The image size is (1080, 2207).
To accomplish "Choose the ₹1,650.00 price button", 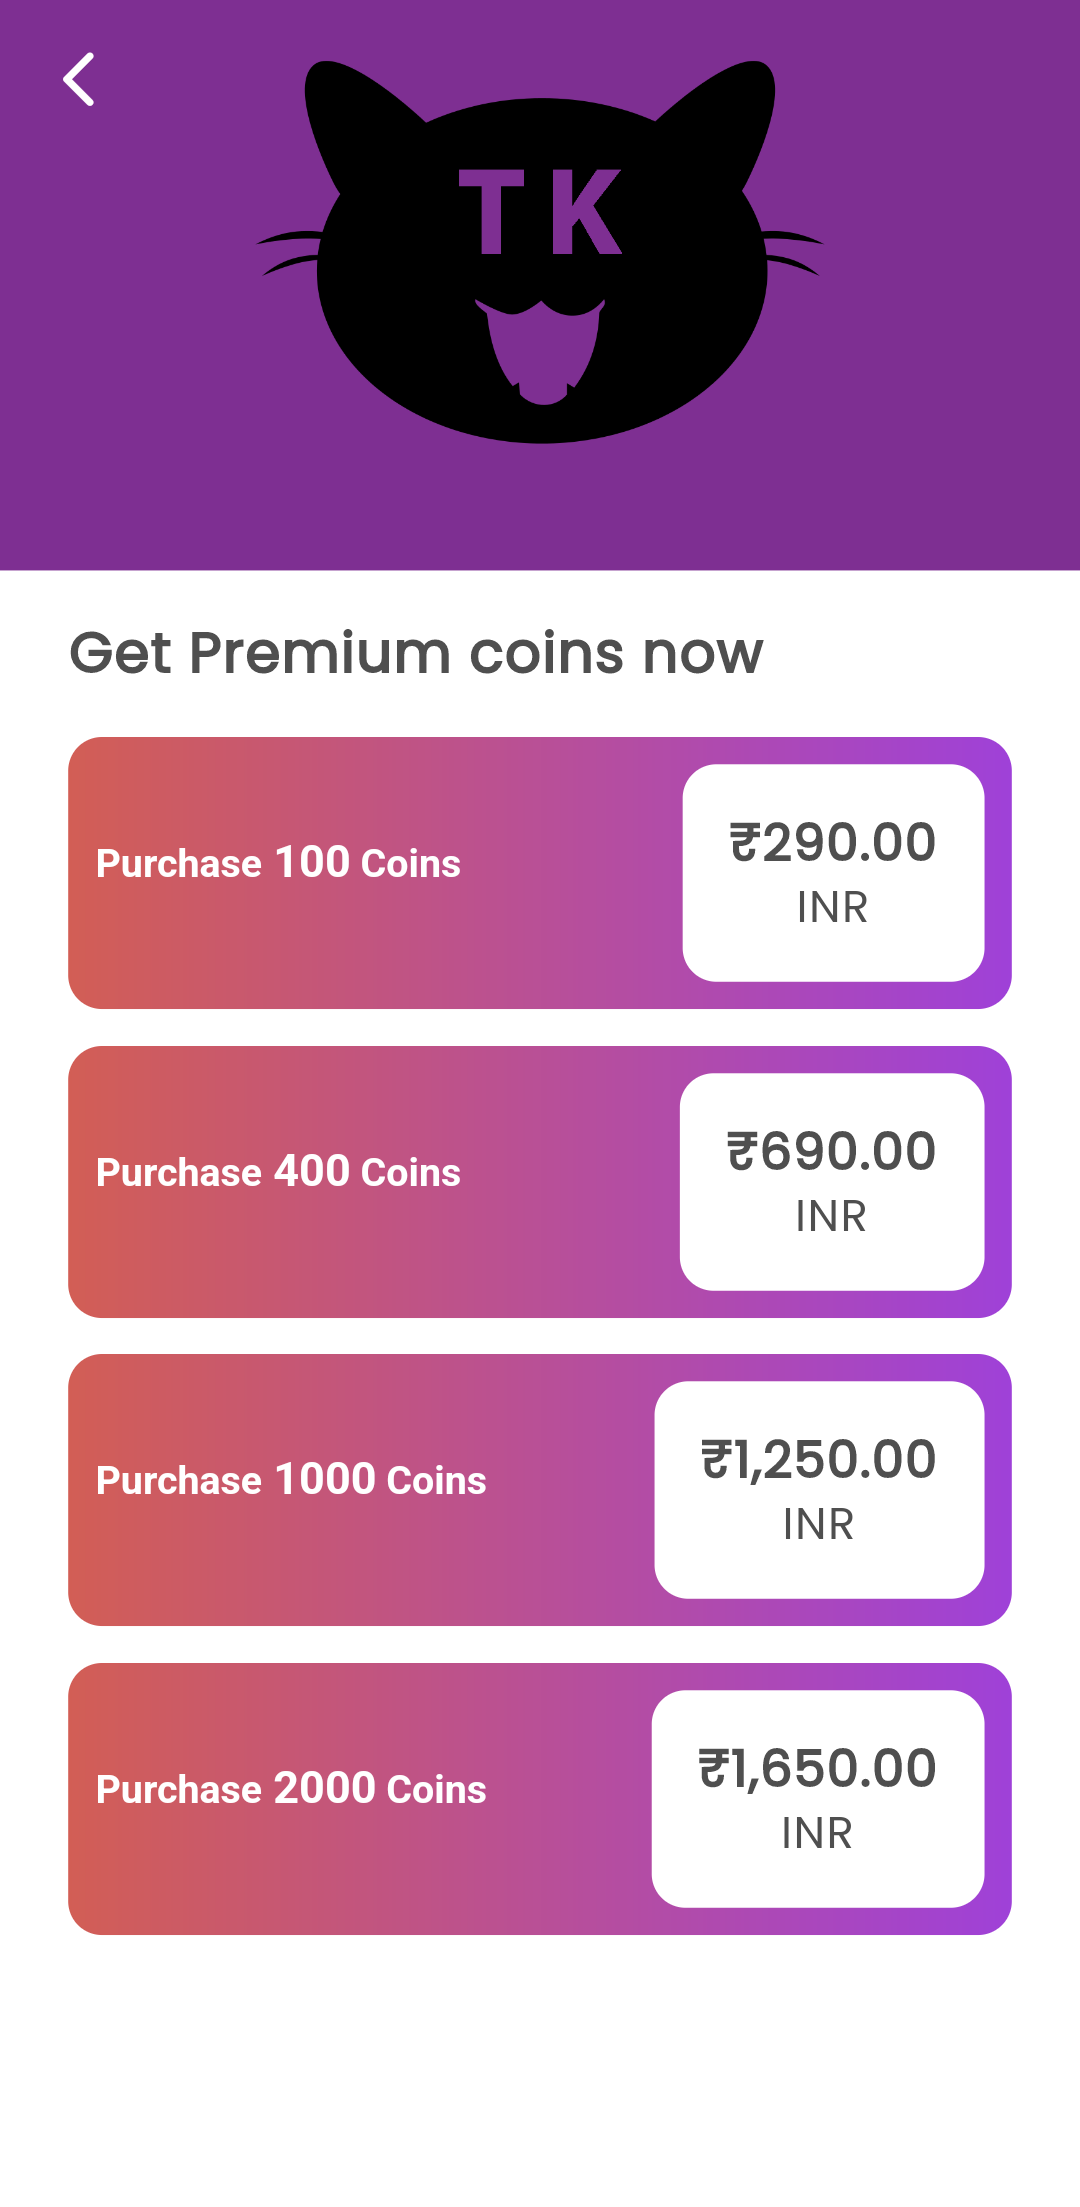I will [x=818, y=1799].
